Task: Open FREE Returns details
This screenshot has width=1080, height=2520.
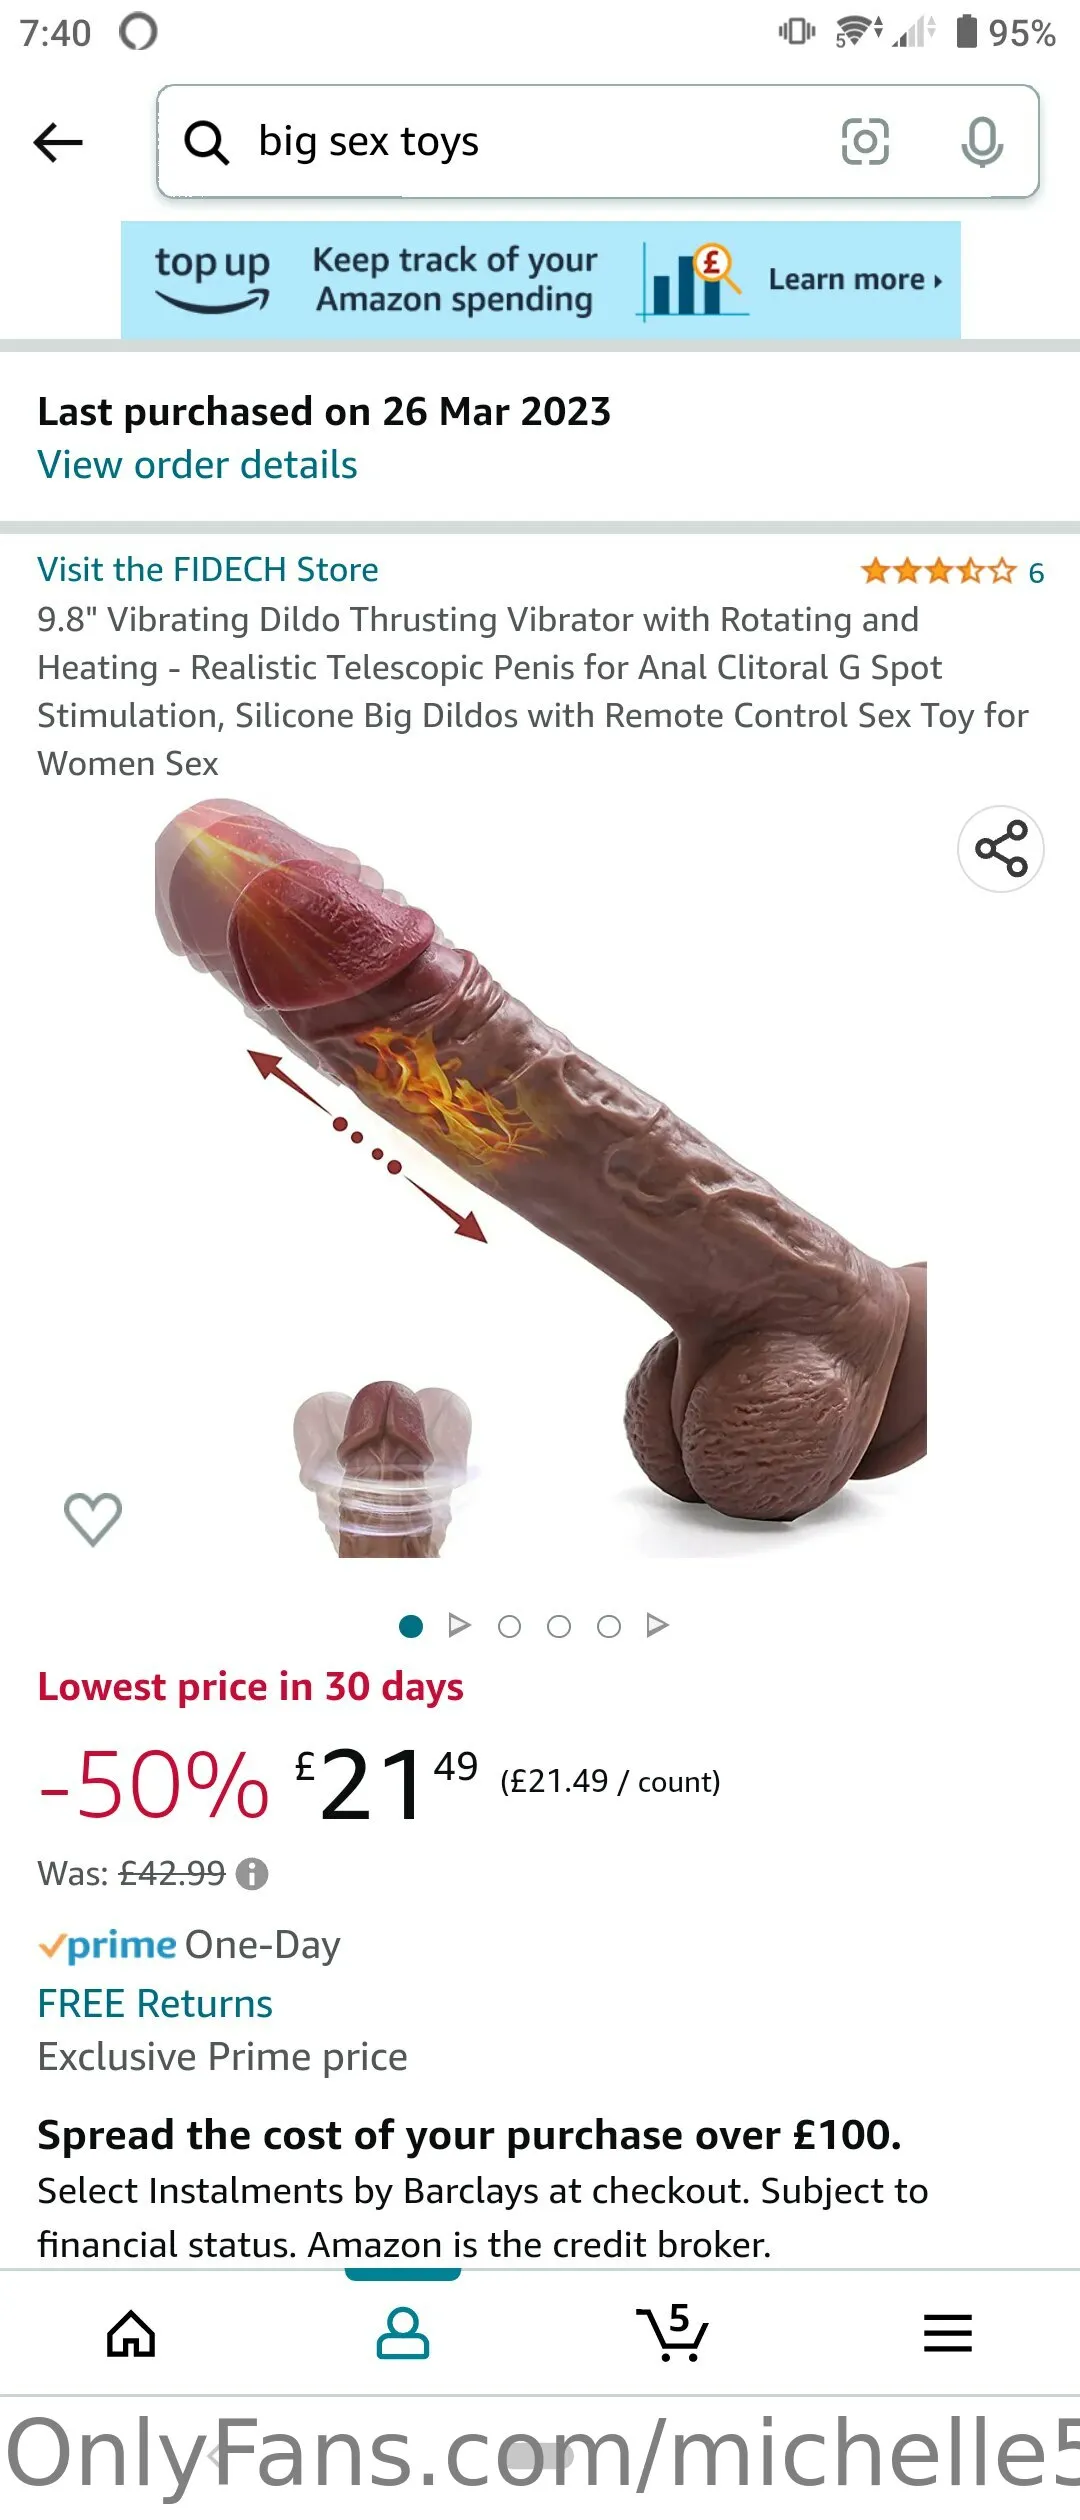Action: 155,2003
